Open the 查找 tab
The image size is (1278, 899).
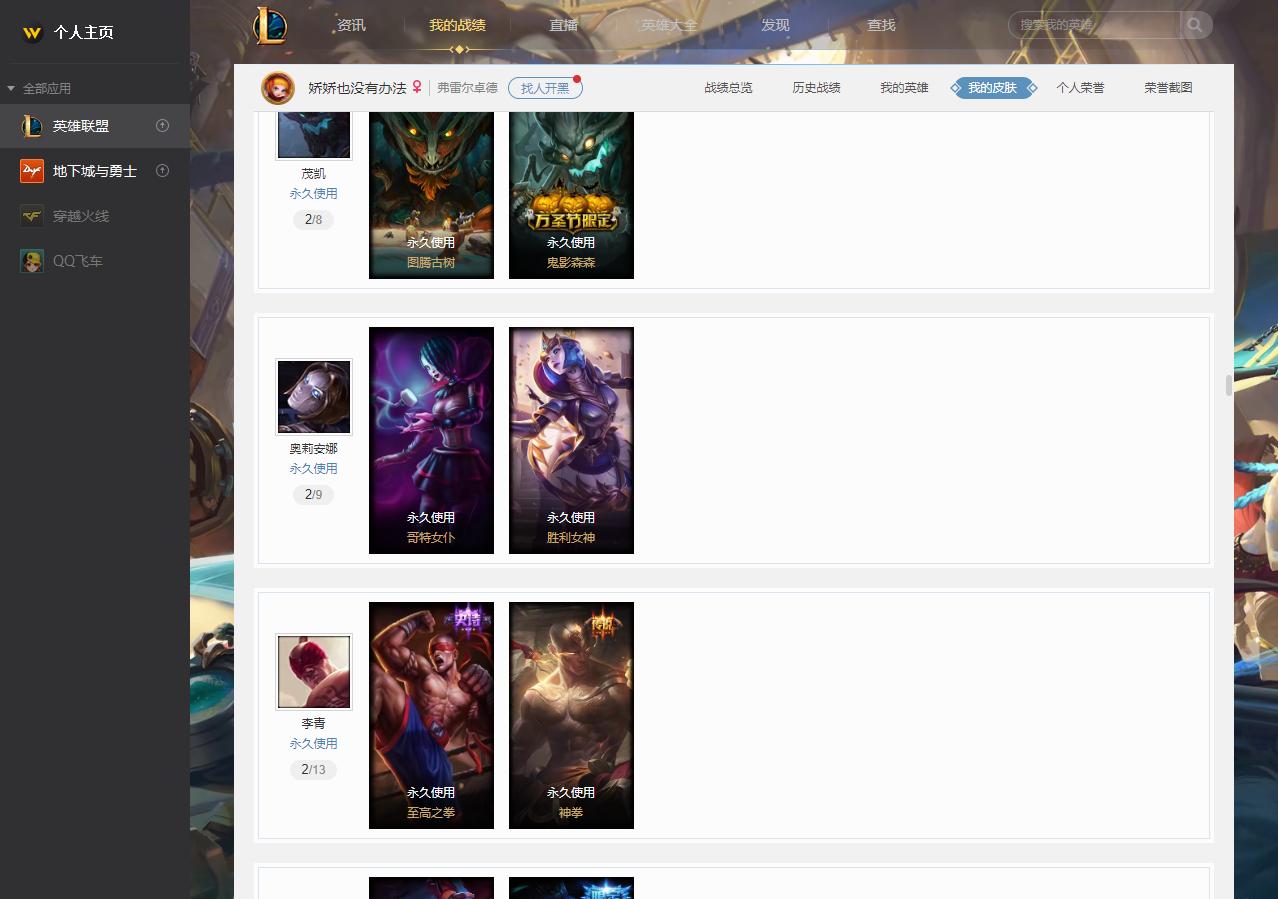(881, 25)
